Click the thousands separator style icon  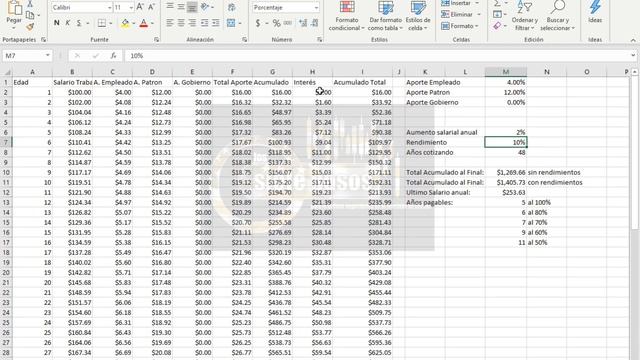(288, 23)
